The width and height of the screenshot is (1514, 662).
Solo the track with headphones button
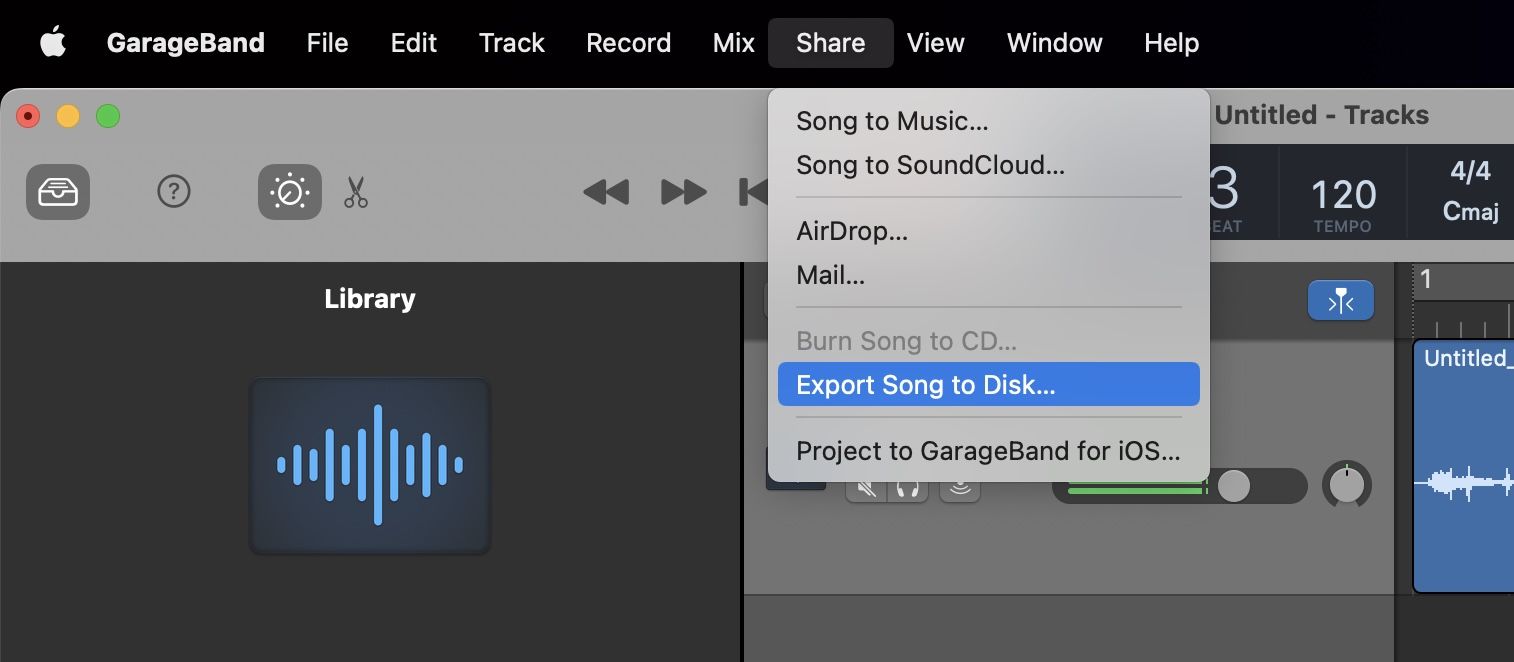pos(908,488)
